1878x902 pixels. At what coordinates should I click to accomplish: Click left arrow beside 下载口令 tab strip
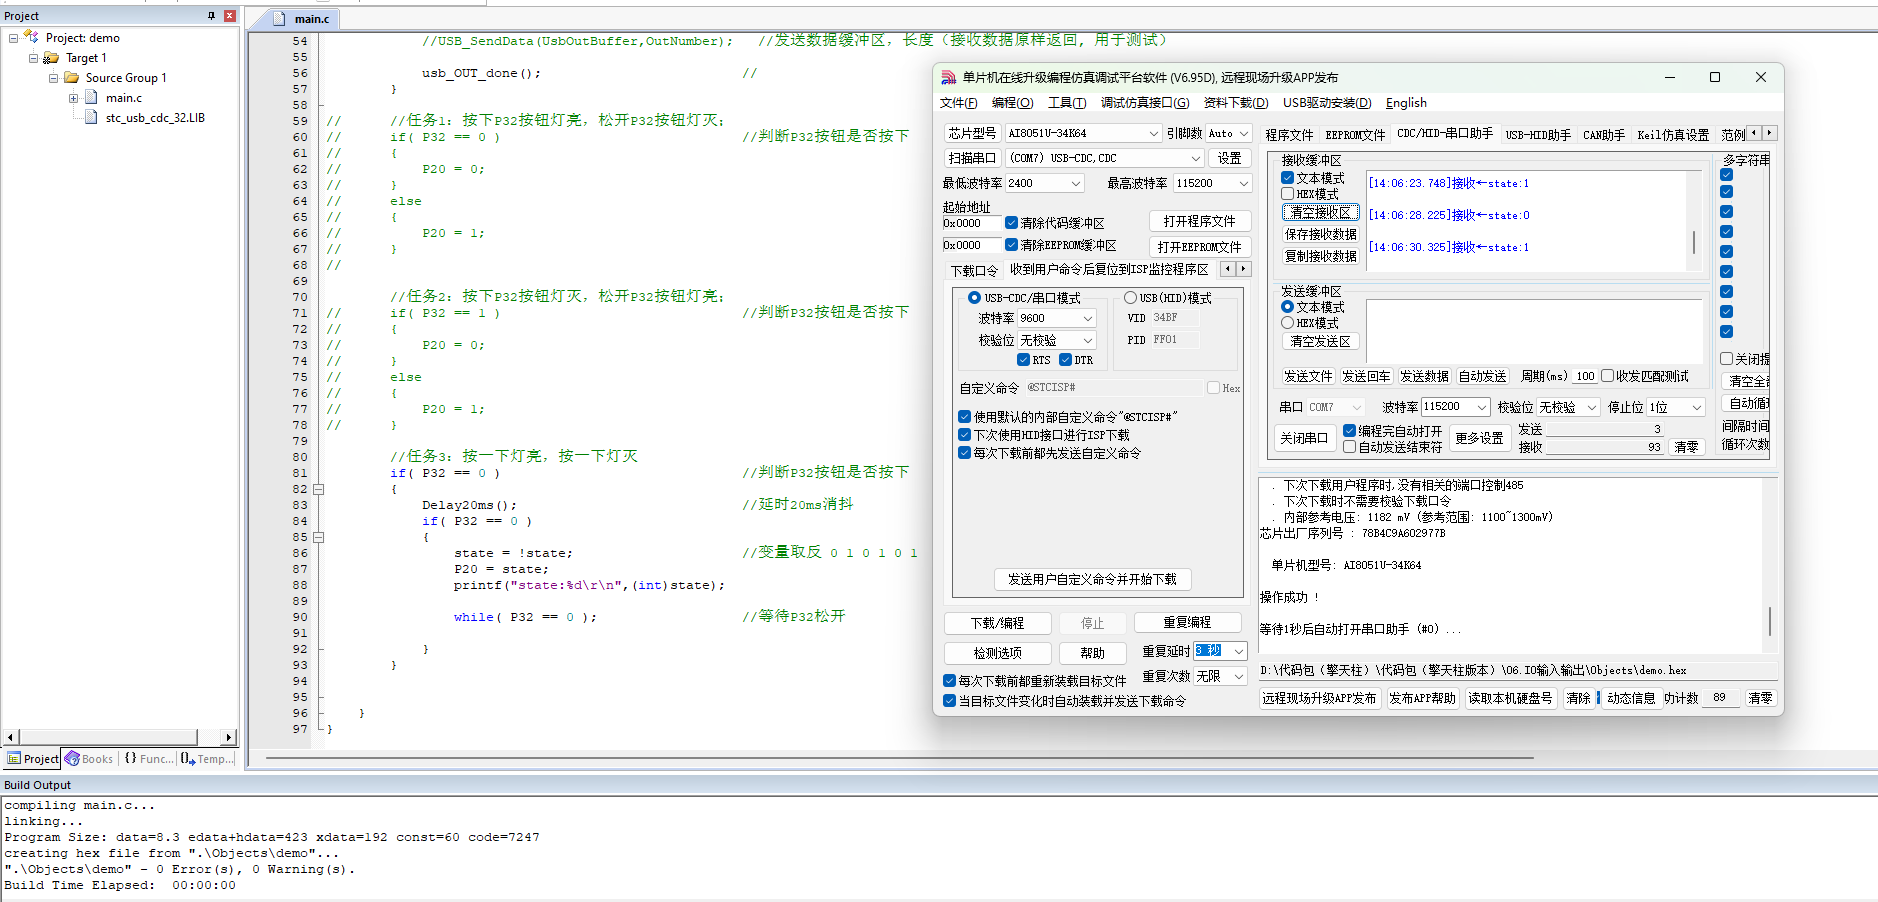click(x=1228, y=269)
